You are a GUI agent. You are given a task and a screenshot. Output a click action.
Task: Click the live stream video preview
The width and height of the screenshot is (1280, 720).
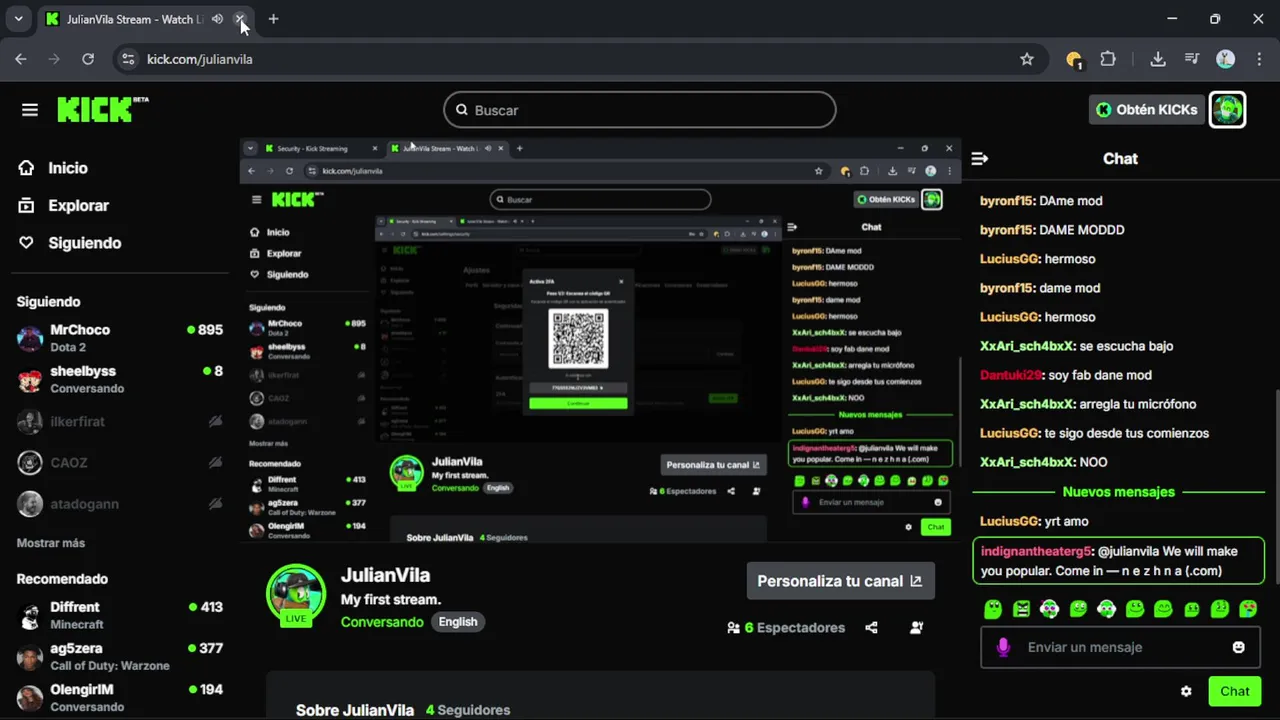point(600,340)
